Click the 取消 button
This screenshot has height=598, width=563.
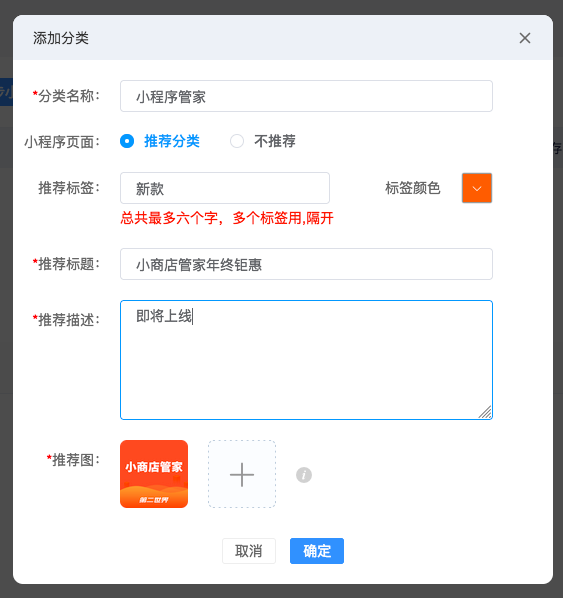[249, 551]
